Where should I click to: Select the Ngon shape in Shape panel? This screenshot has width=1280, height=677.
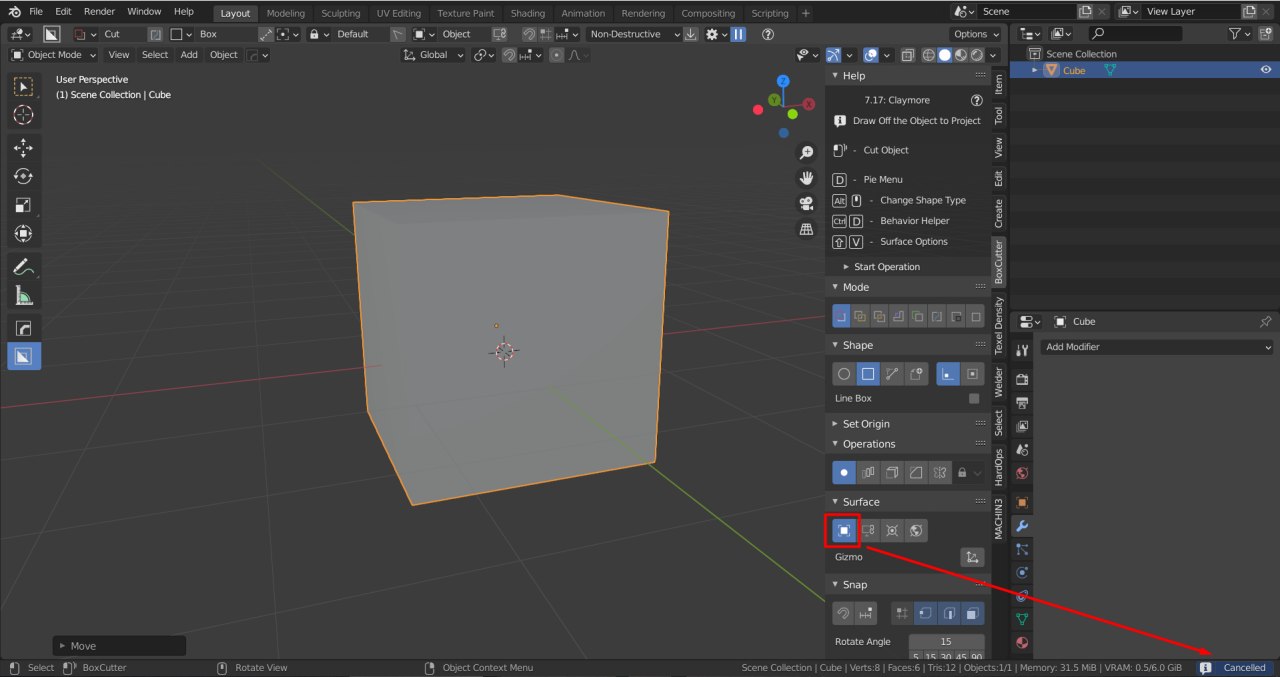coord(892,374)
